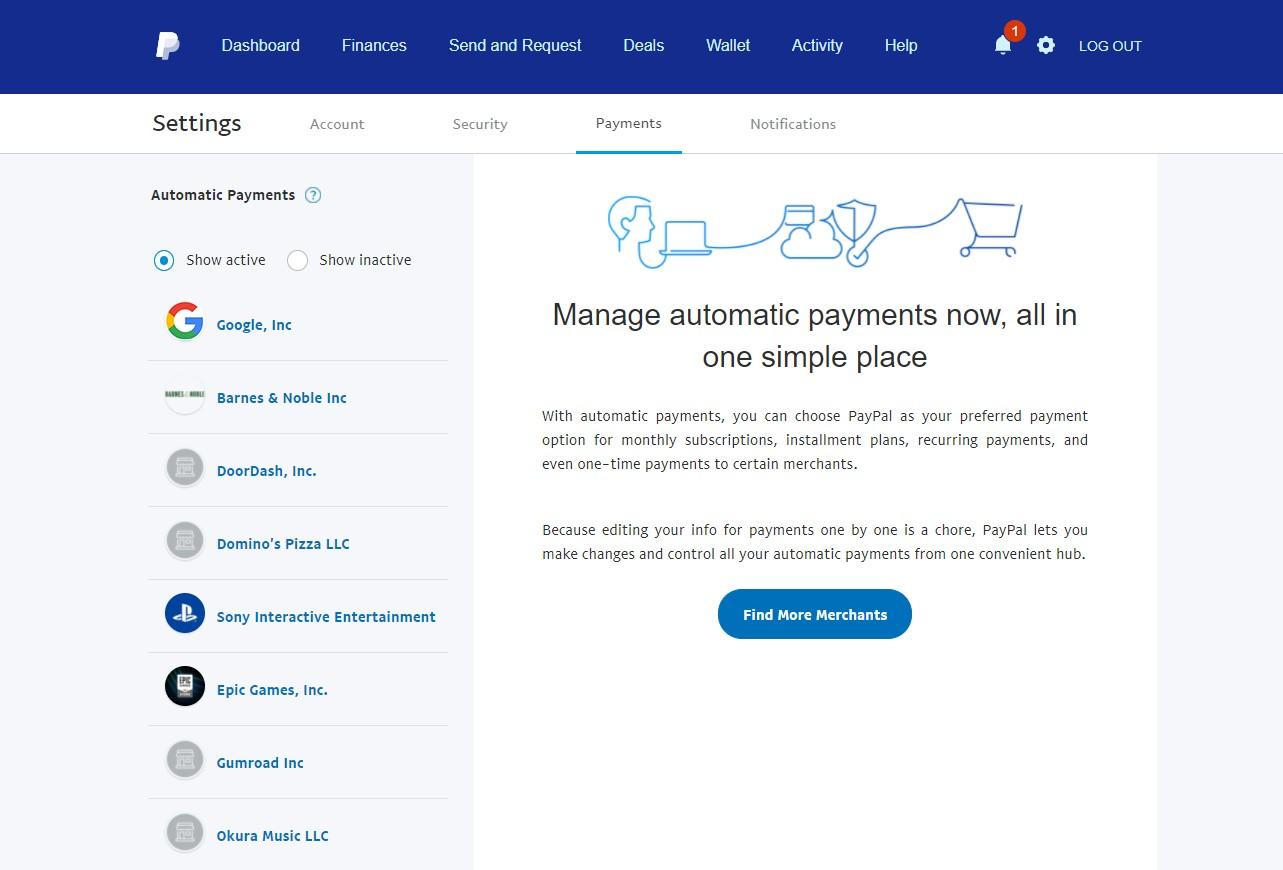Screen dimensions: 1283x870
Task: Click the Sony PlayStation logo icon
Action: [x=185, y=613]
